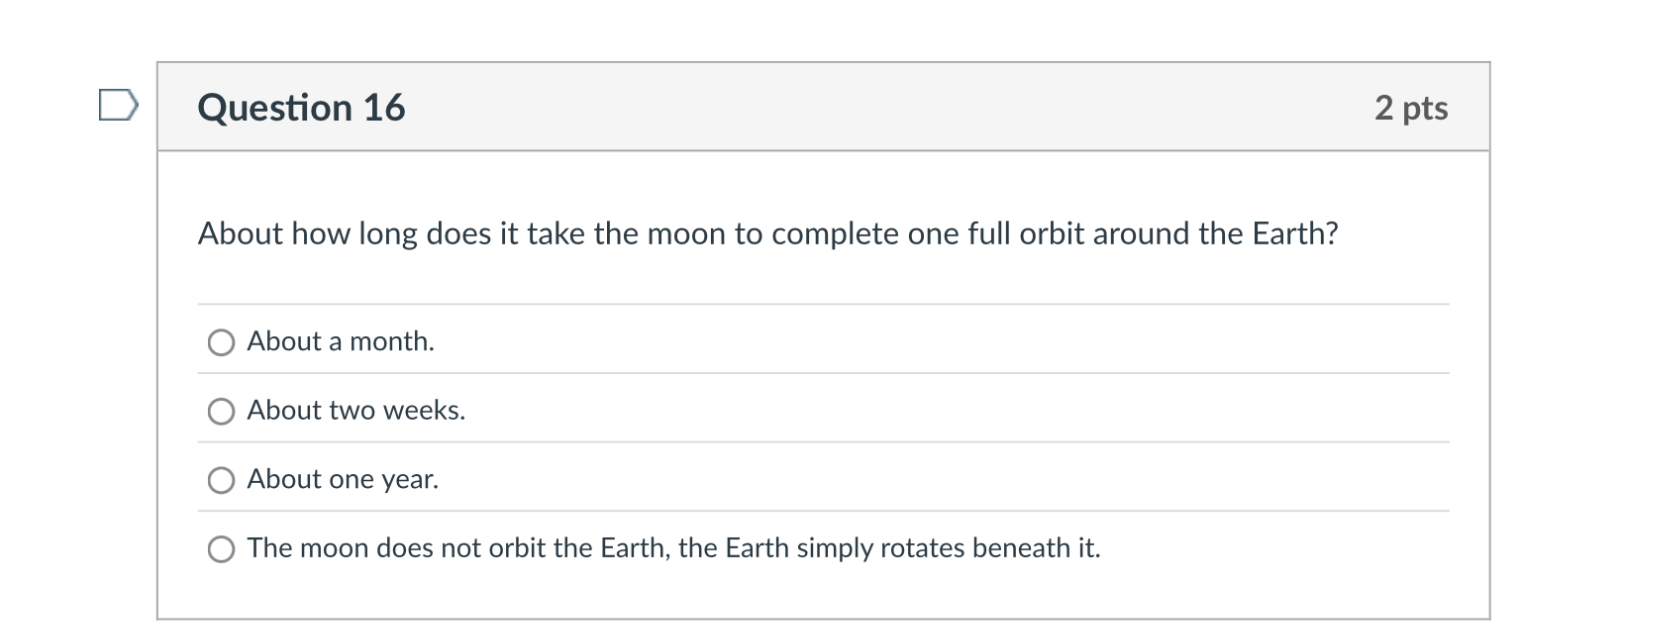
Task: Click the "About two weeks." answer label text
Action: point(356,411)
